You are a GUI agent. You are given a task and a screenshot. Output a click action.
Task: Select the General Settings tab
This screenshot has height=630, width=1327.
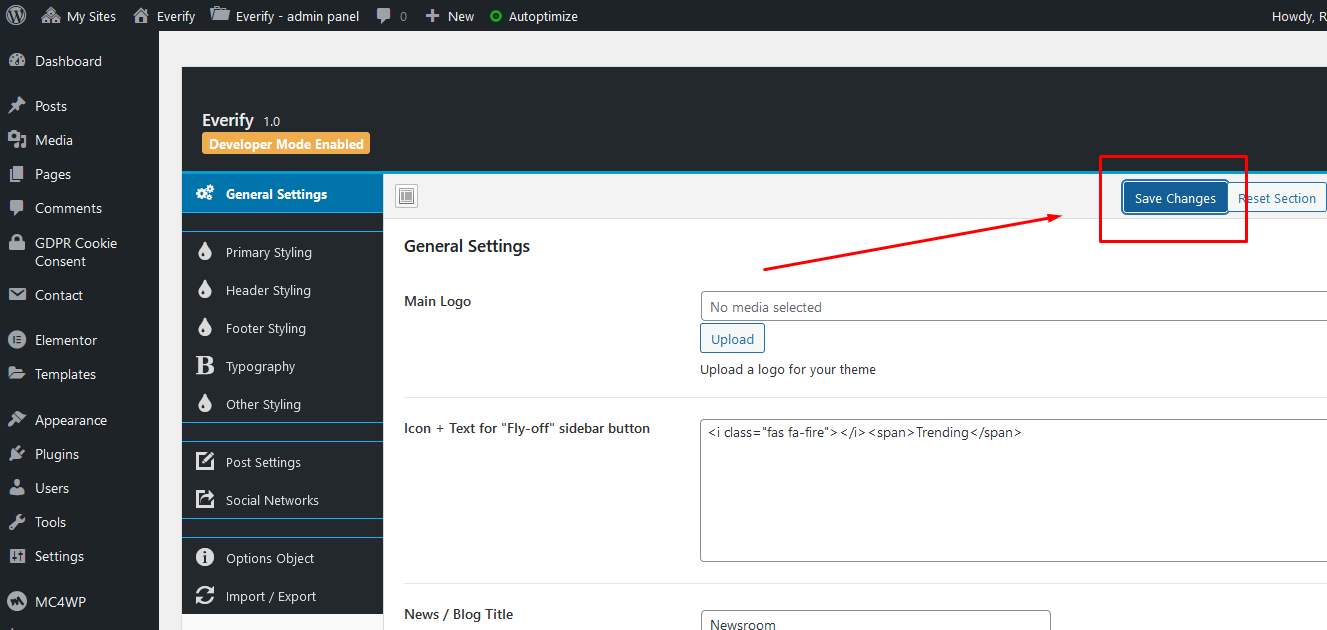(282, 194)
